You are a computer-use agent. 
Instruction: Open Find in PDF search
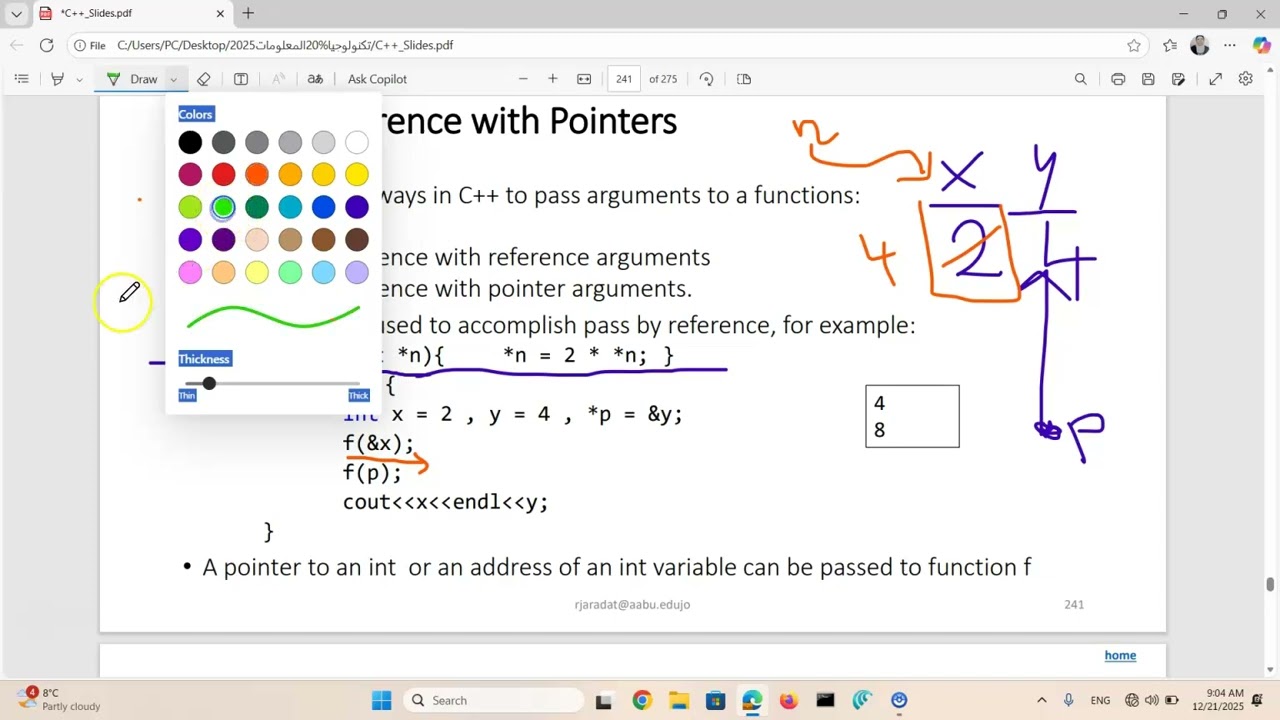[x=1080, y=79]
